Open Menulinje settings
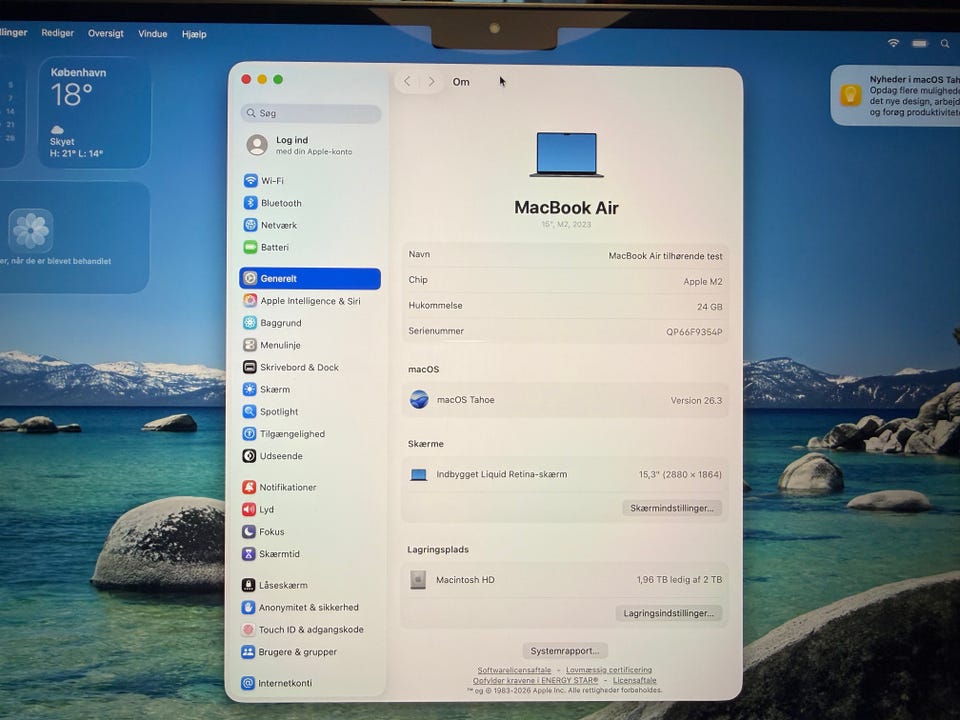The height and width of the screenshot is (720, 960). tap(272, 345)
